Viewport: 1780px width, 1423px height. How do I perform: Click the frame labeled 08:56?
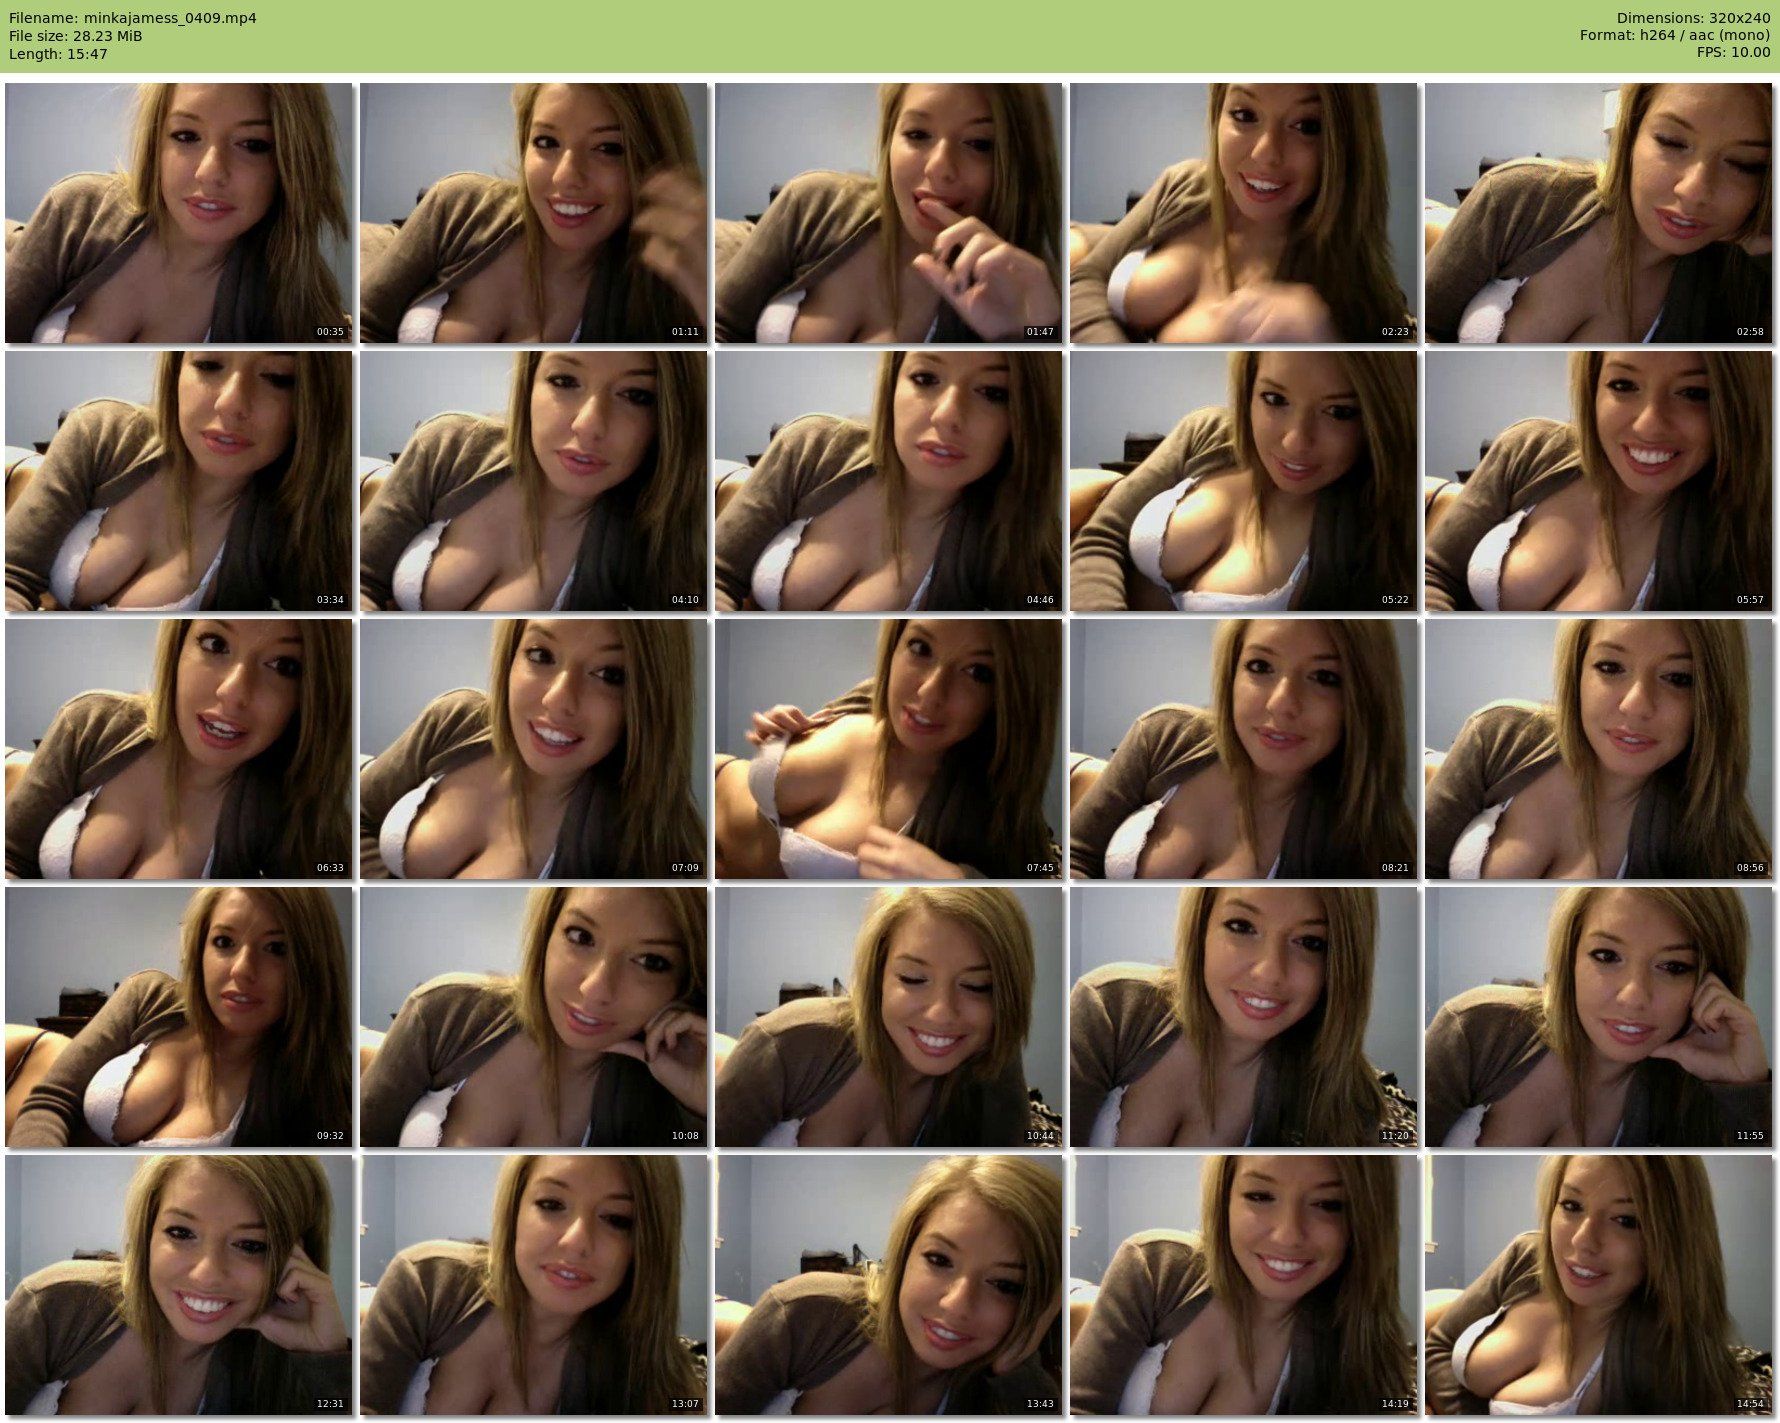pos(1599,749)
